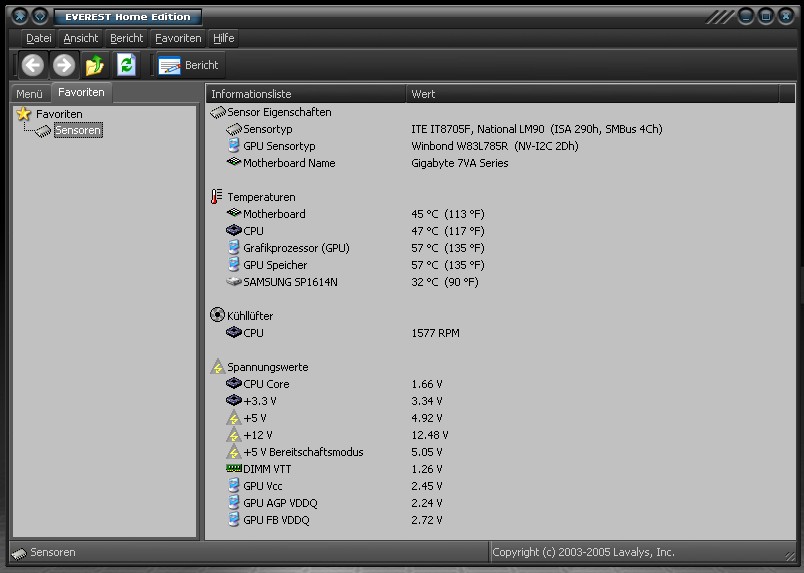Click the +12 V lightning icon
The width and height of the screenshot is (804, 573).
[x=234, y=434]
